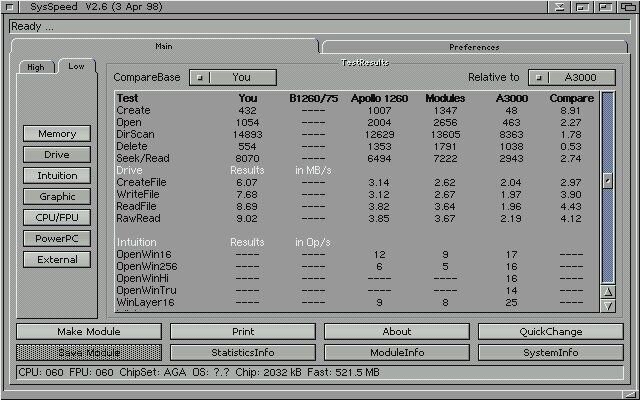Click the WinLayer16 row label
Viewport: 640px width, 400px height.
pos(145,302)
